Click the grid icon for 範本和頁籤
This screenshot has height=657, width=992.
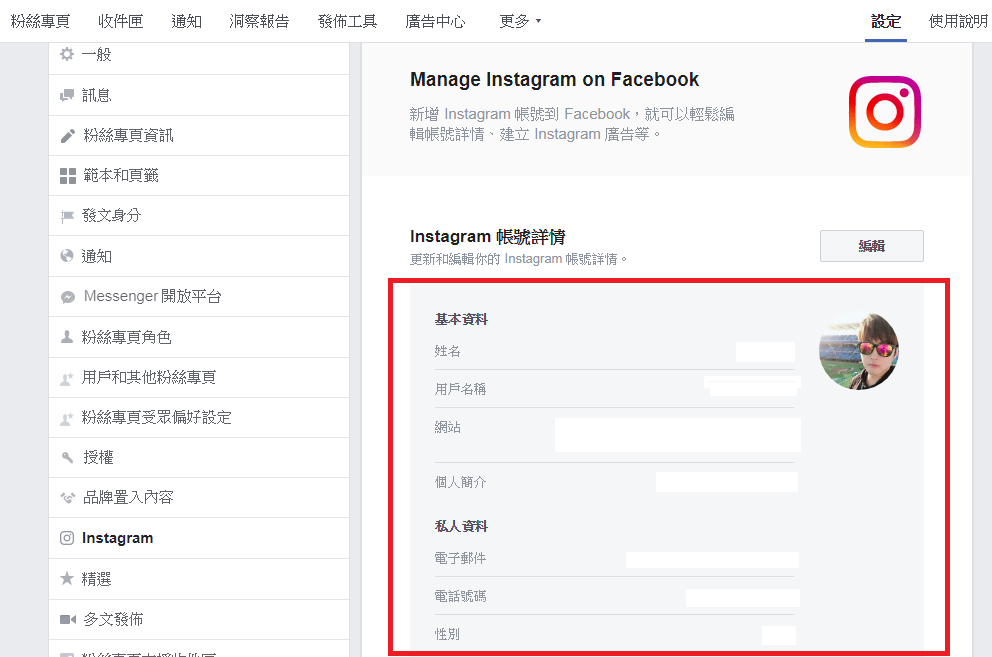point(67,176)
